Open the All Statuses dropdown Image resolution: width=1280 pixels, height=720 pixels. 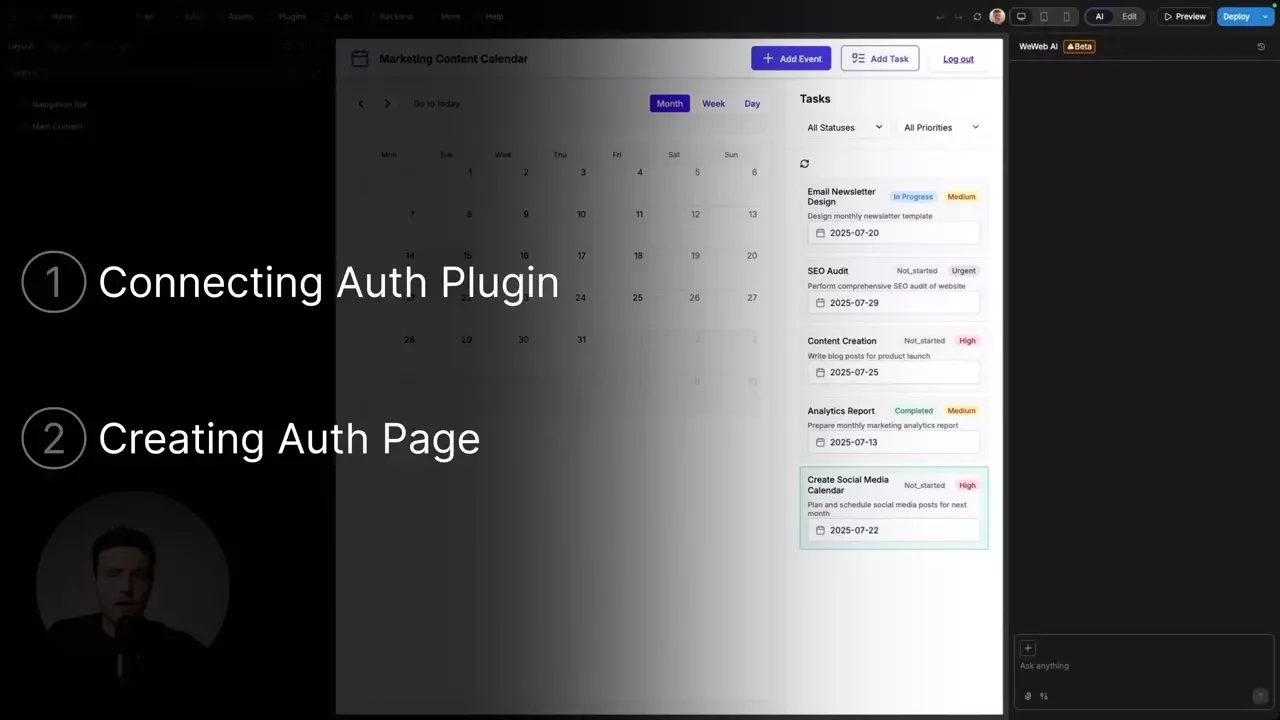(x=843, y=127)
